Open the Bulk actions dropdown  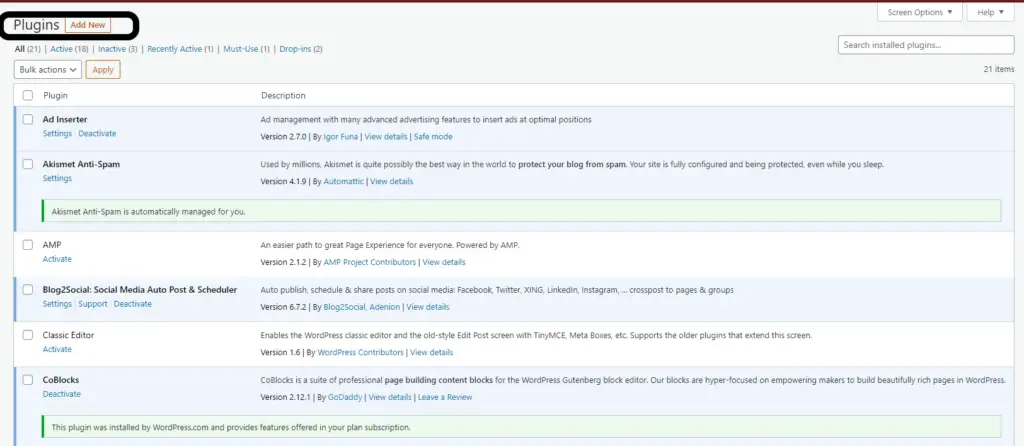point(48,70)
